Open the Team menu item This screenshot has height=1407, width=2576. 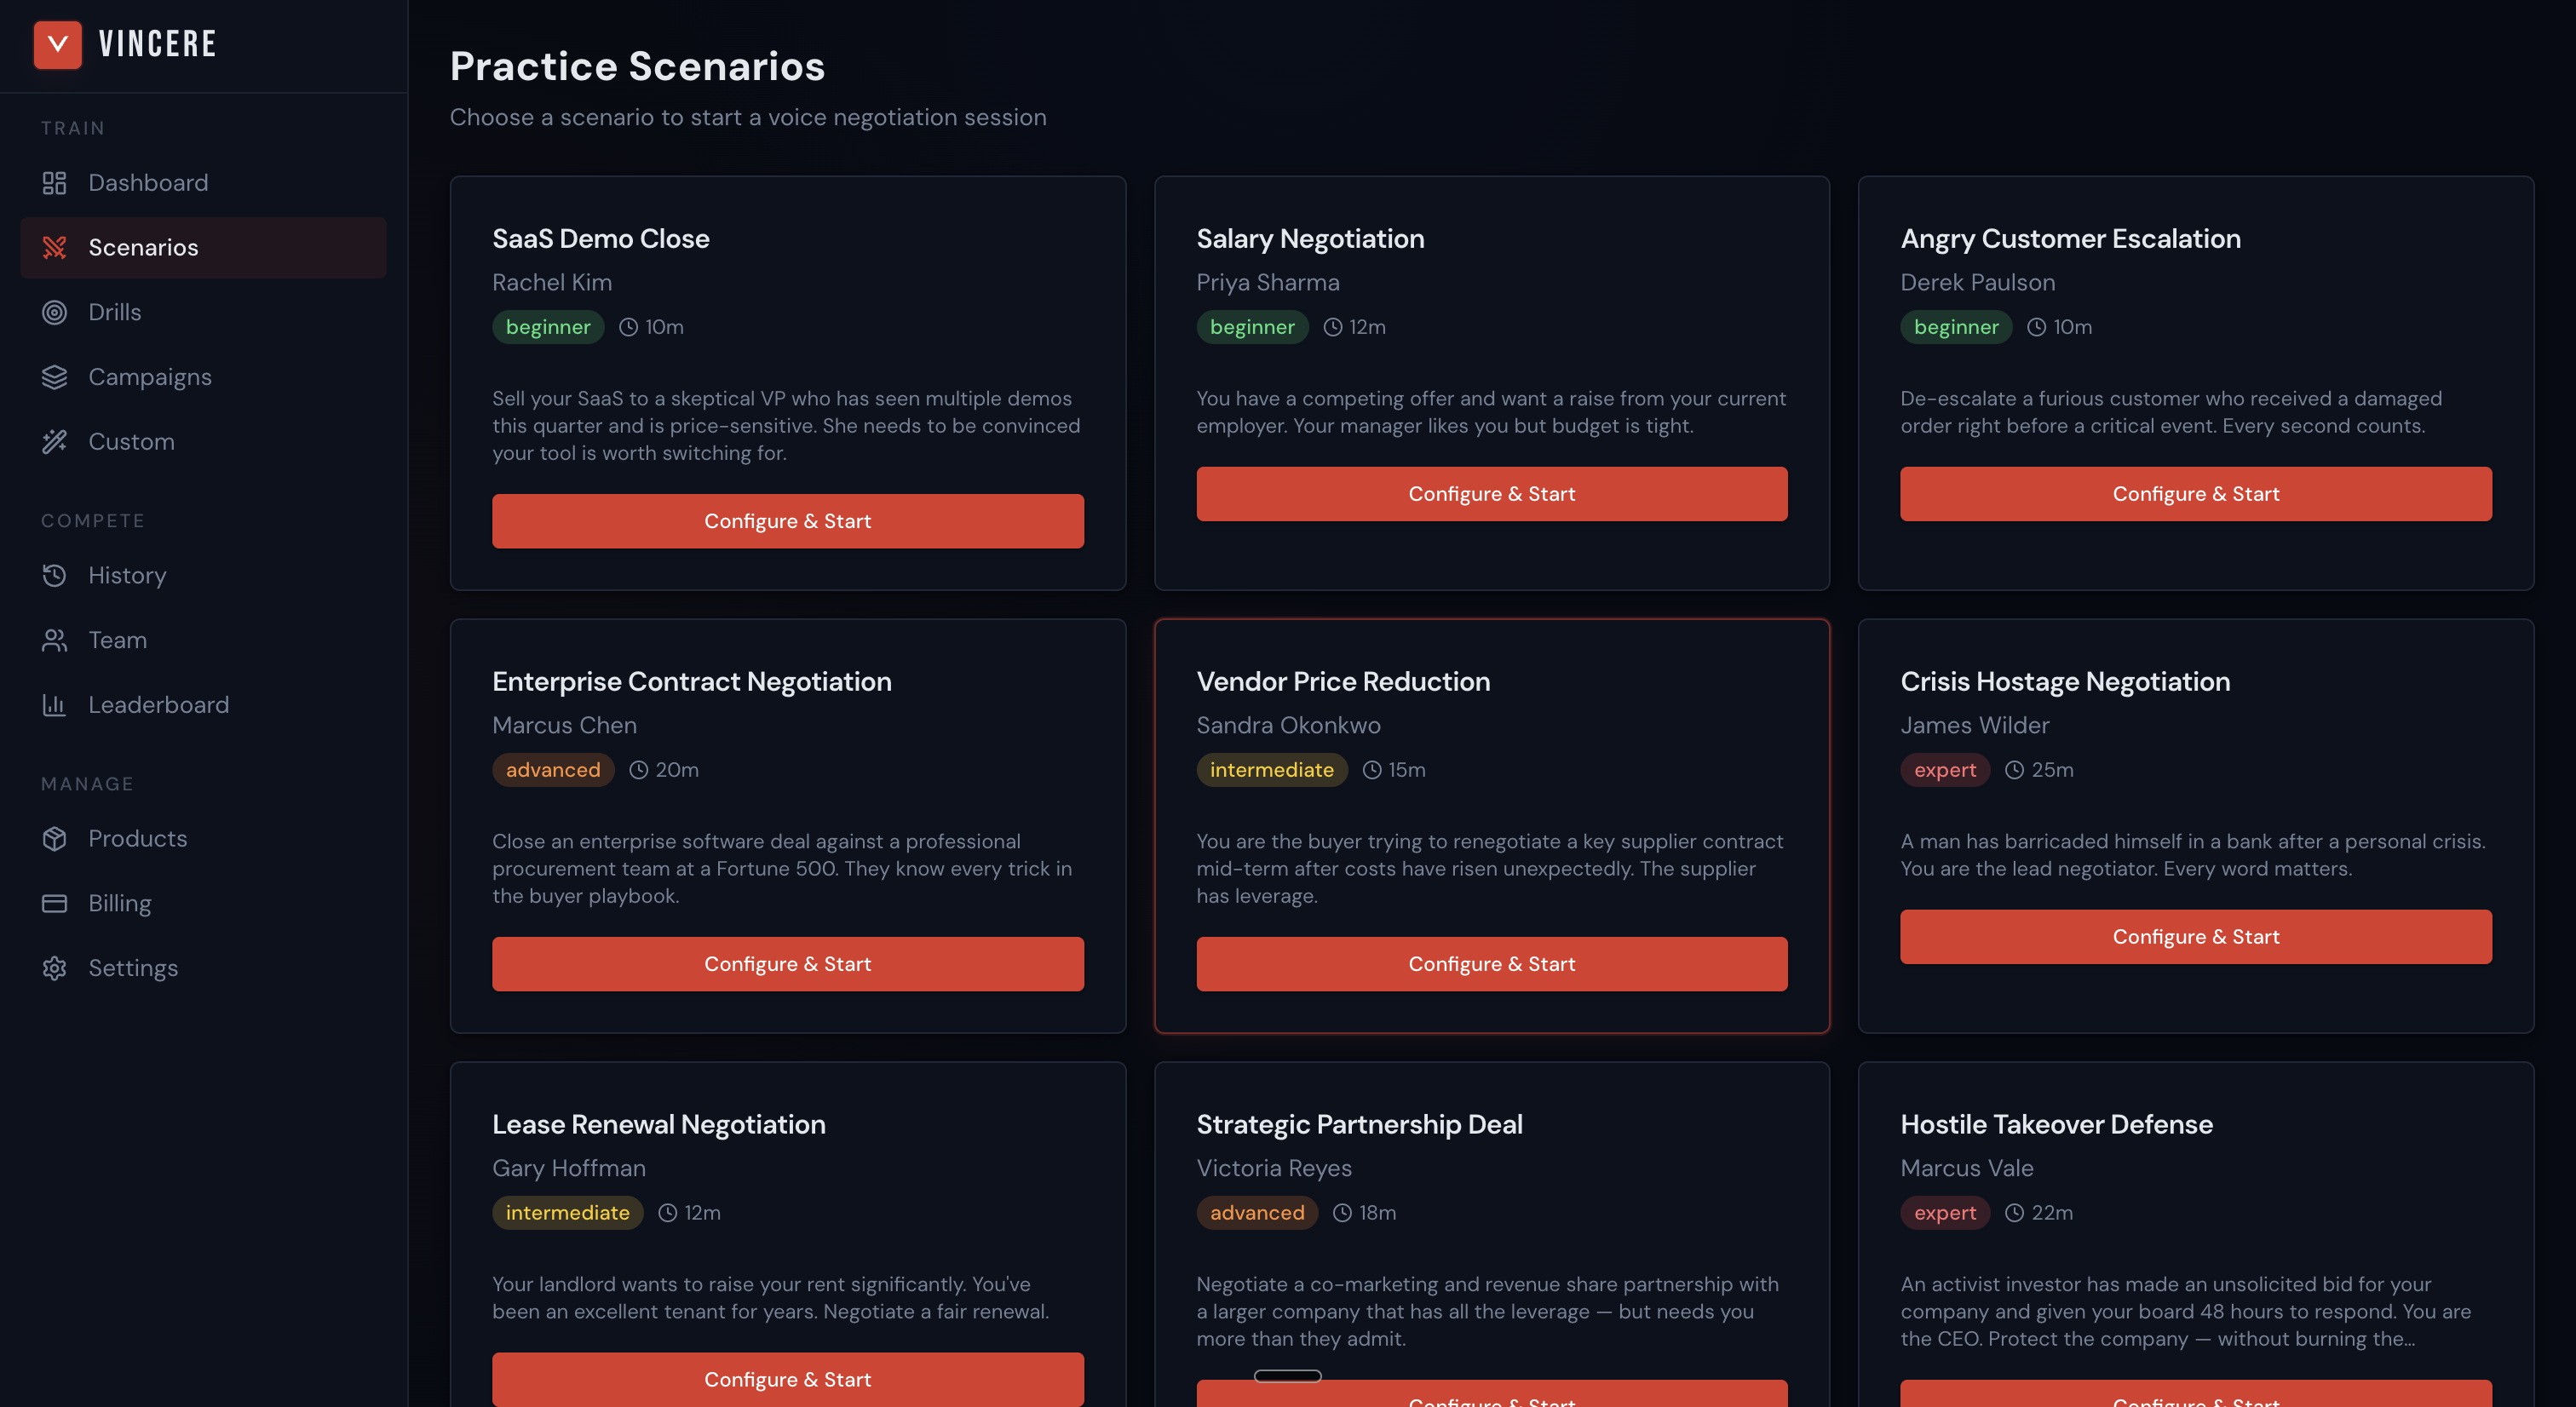point(117,640)
